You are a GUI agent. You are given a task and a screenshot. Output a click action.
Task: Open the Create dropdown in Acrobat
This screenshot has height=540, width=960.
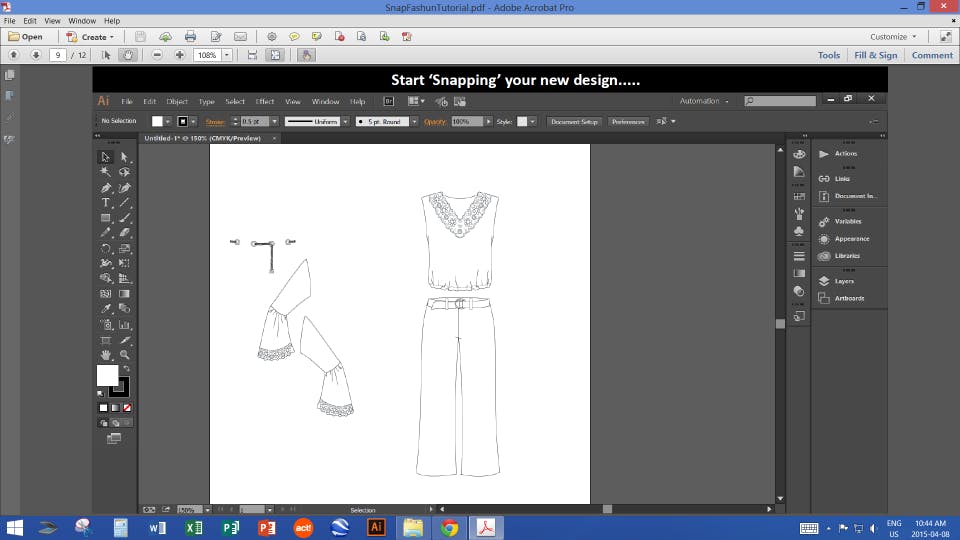(x=90, y=37)
